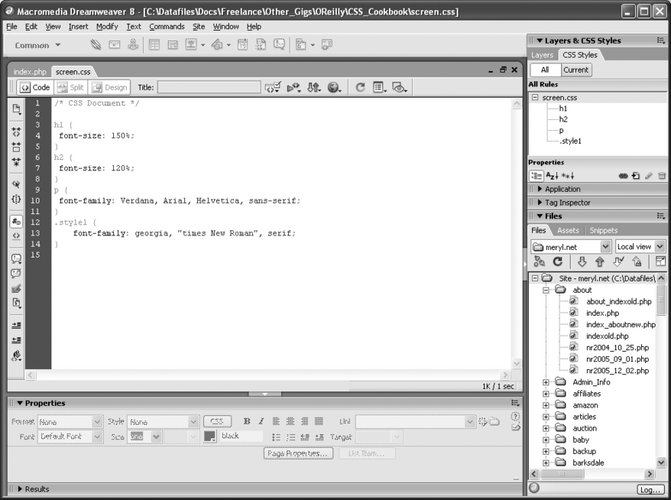Click the Get Files down arrow icon
This screenshot has width=671, height=500.
coord(582,262)
